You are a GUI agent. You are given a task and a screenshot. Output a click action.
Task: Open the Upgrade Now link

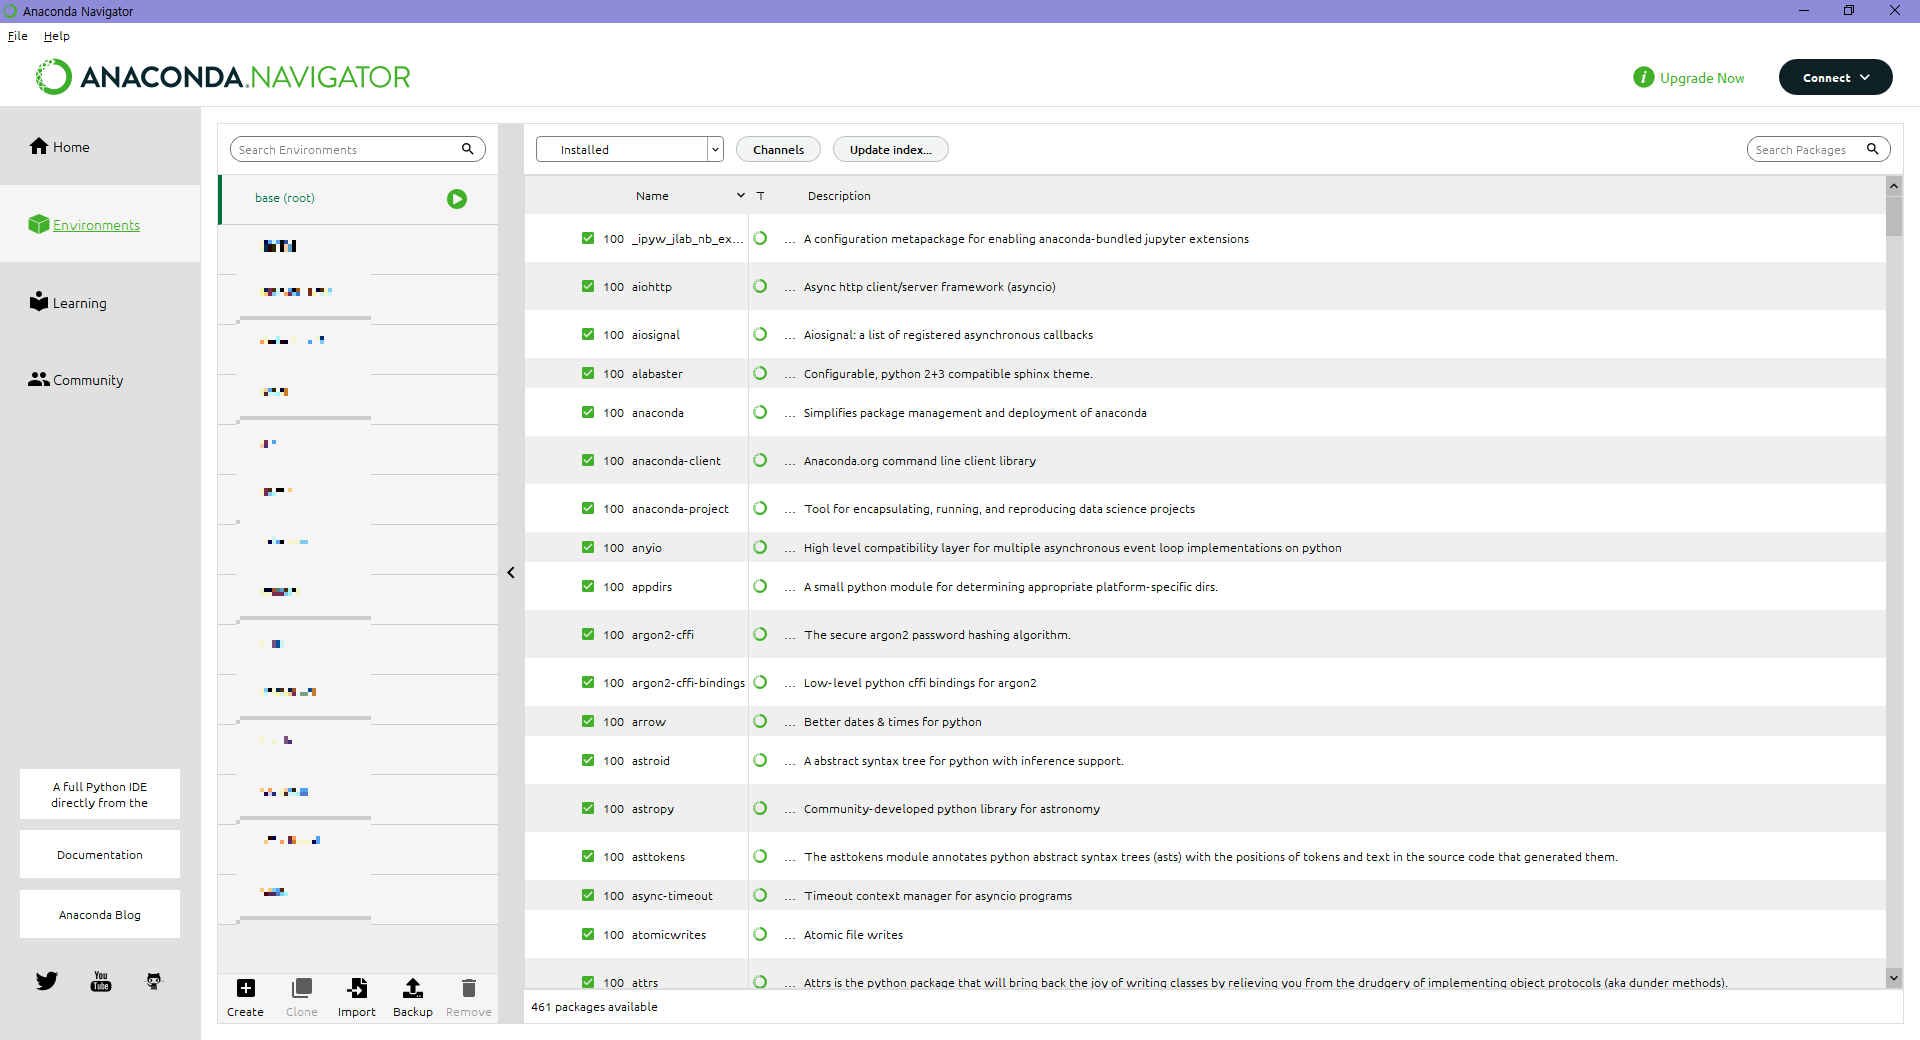1702,78
